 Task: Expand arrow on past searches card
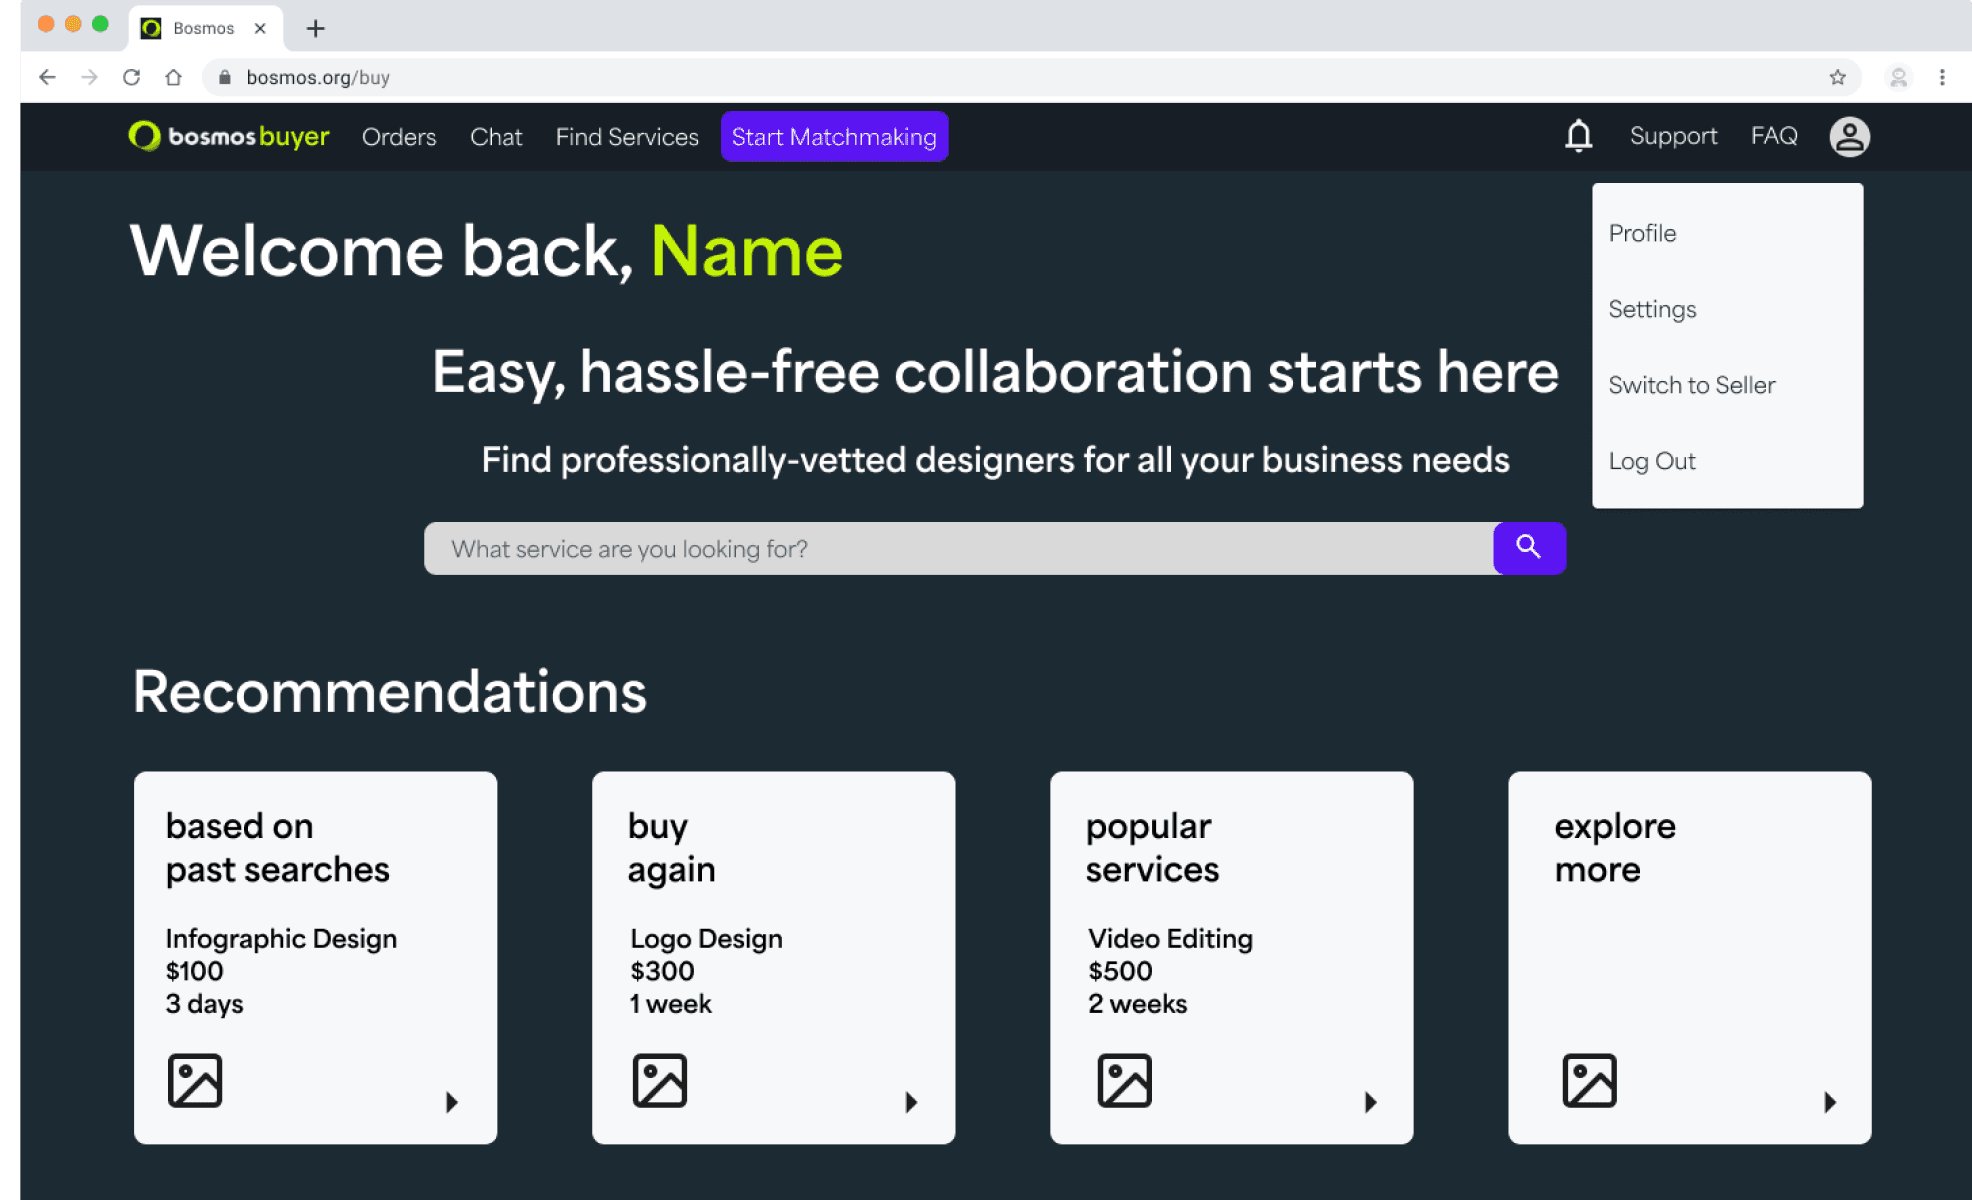click(452, 1102)
